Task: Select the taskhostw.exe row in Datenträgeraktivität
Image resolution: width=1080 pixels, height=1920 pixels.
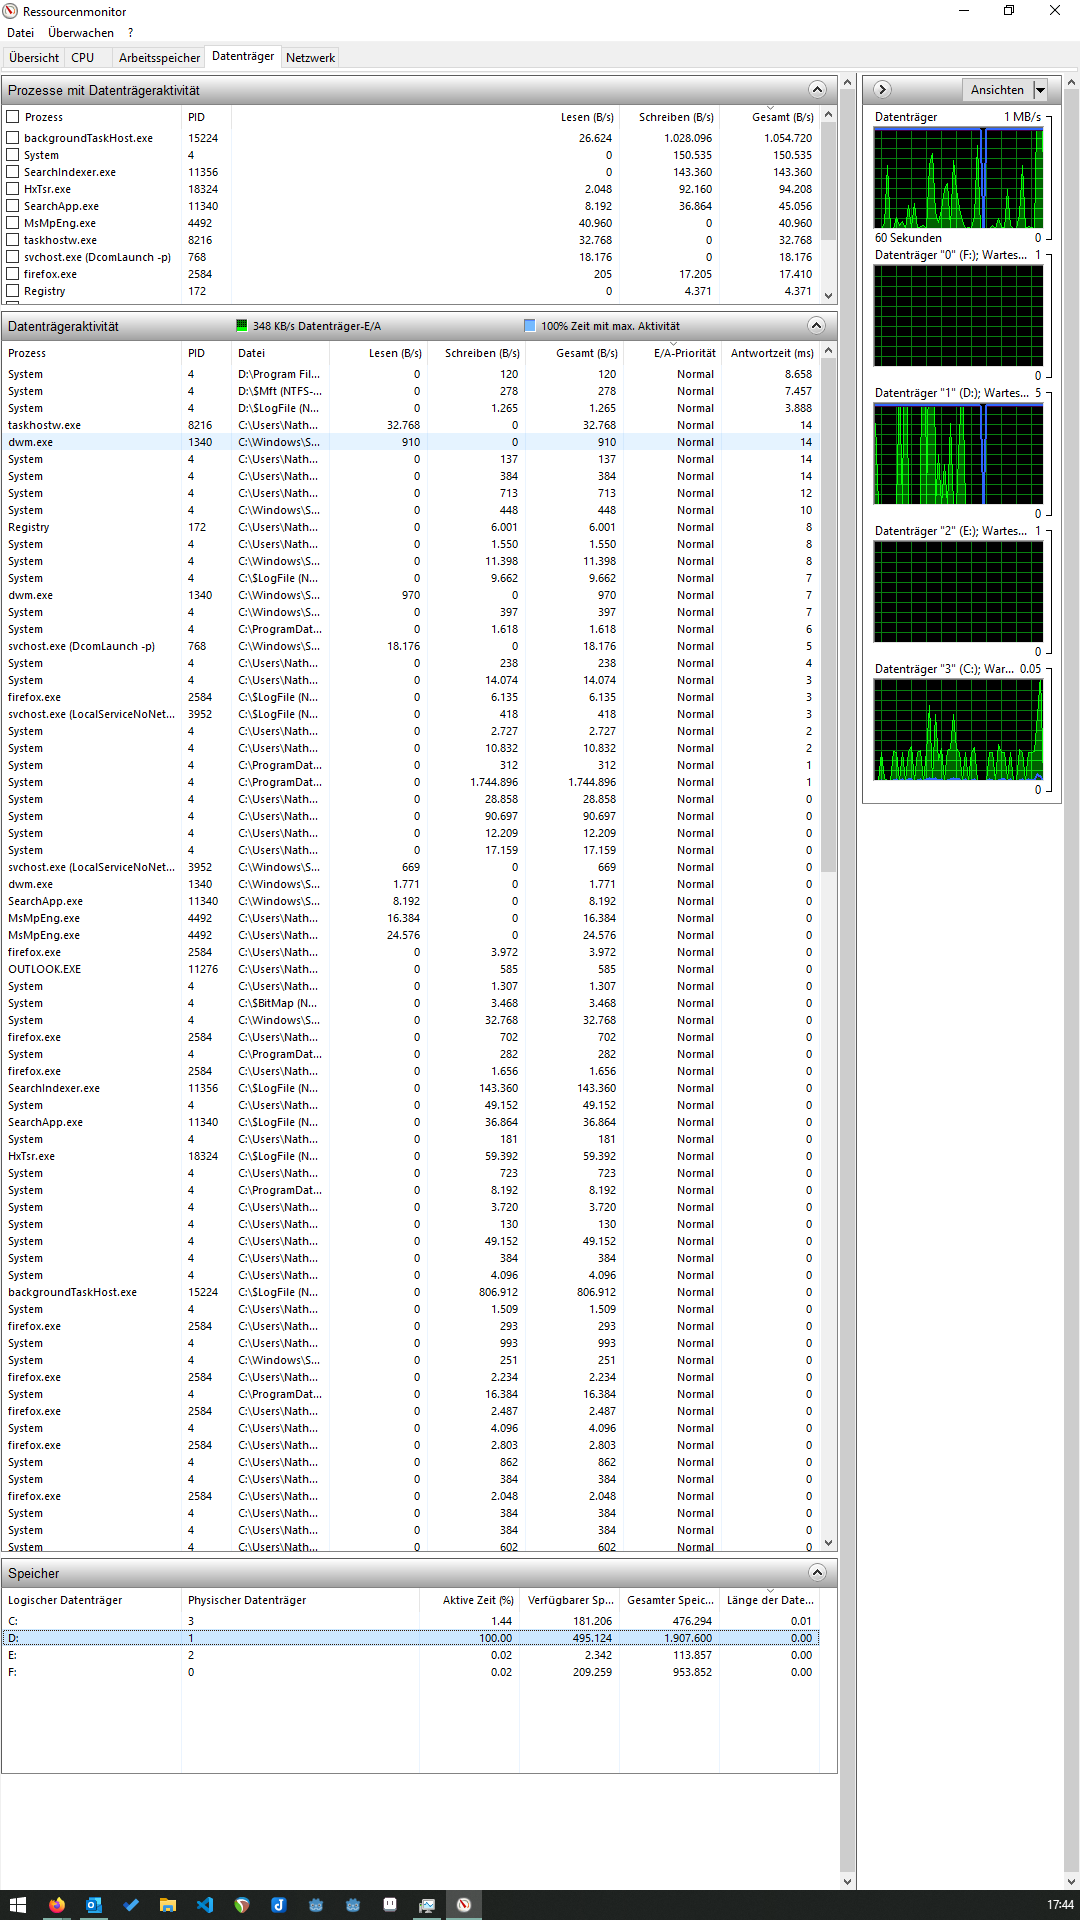Action: tap(411, 425)
